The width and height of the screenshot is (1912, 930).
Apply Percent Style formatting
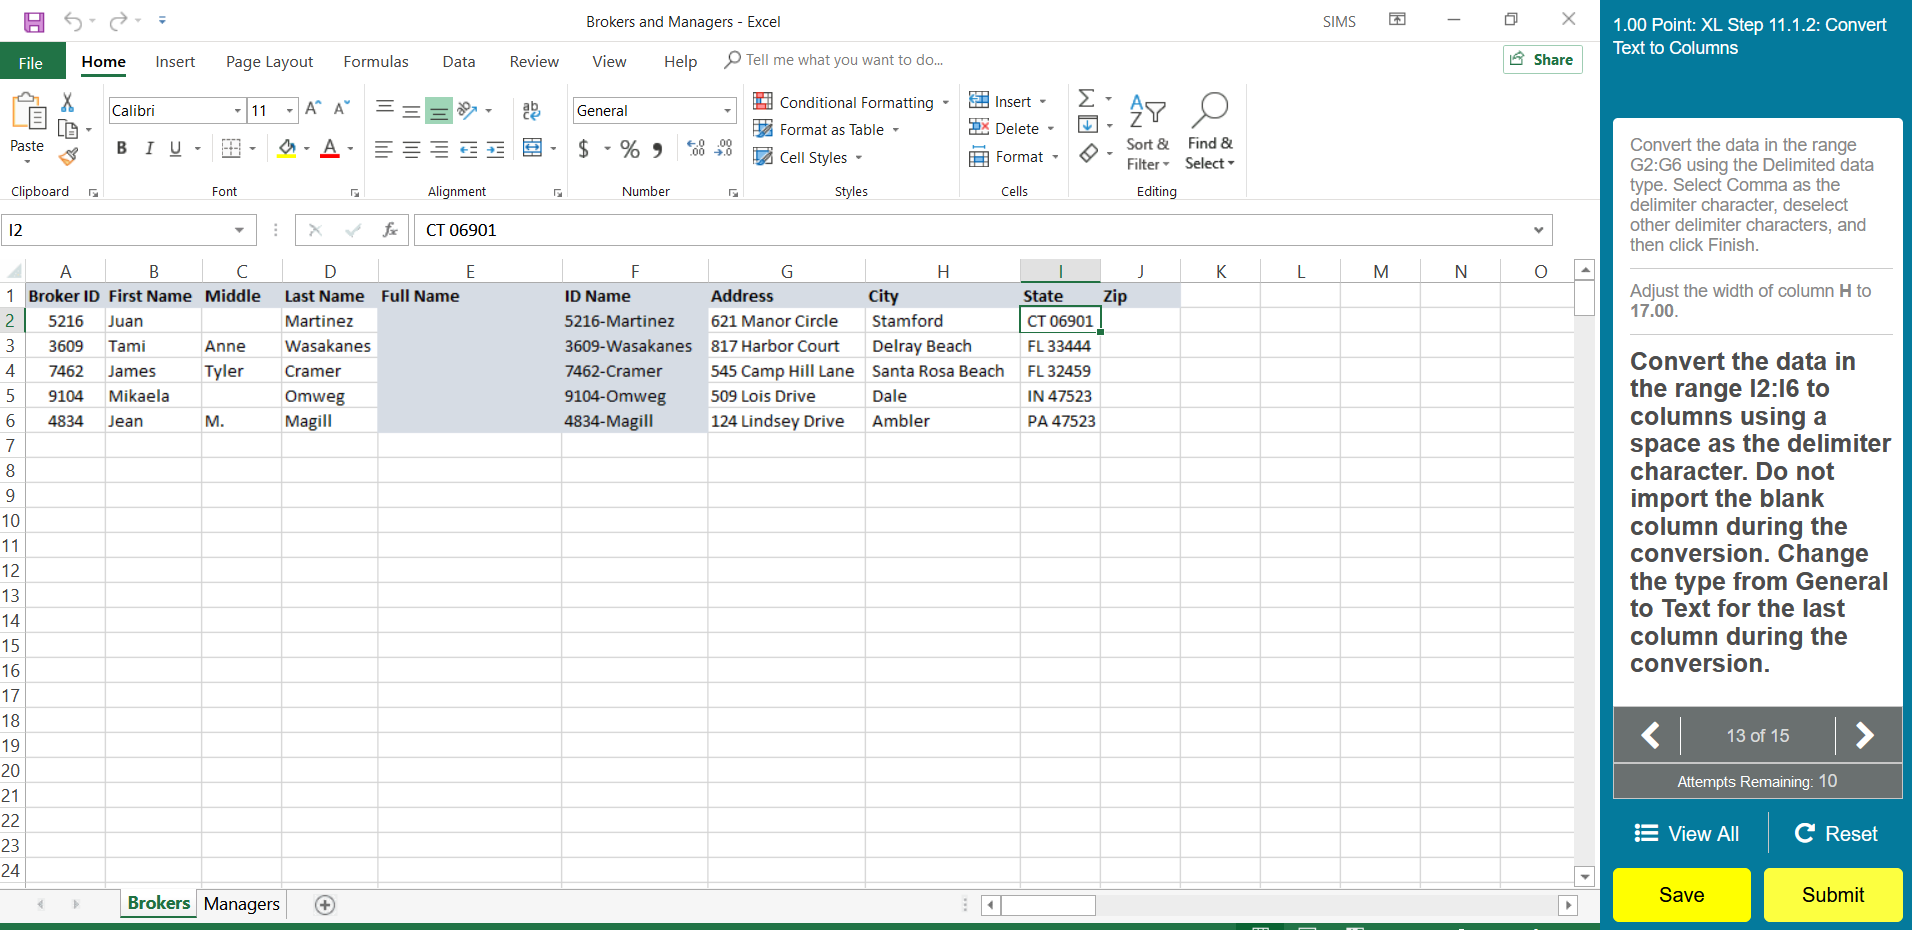(x=629, y=148)
